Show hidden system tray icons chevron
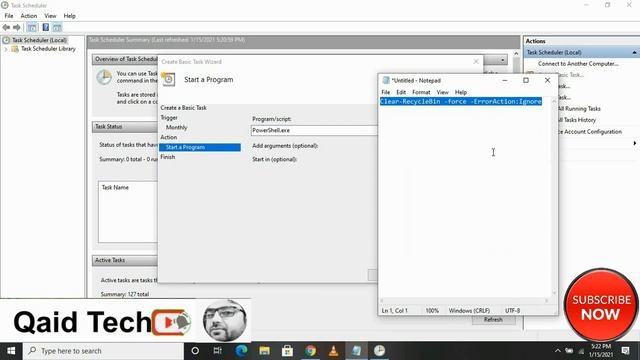The height and width of the screenshot is (360, 640). point(557,351)
